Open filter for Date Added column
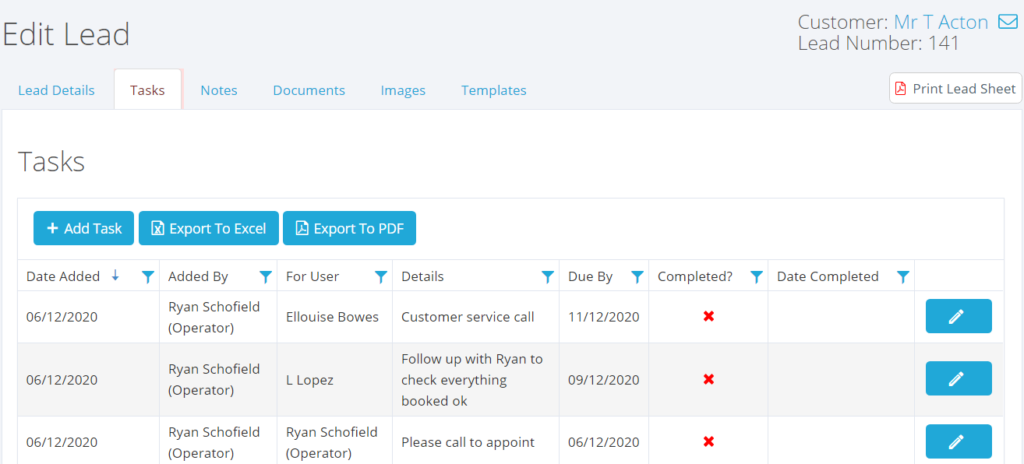The image size is (1024, 464). [x=148, y=277]
